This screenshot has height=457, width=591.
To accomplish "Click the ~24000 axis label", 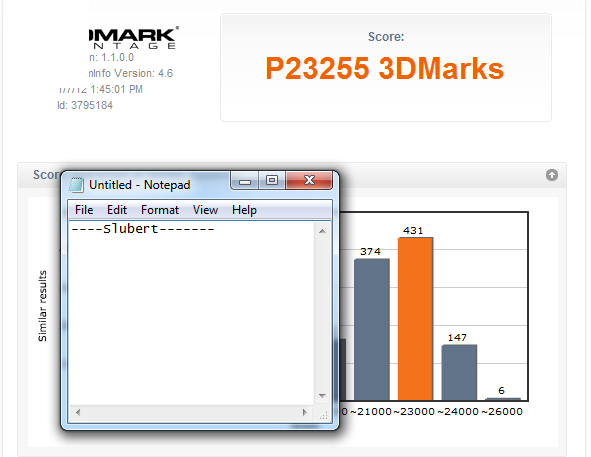I will point(458,411).
